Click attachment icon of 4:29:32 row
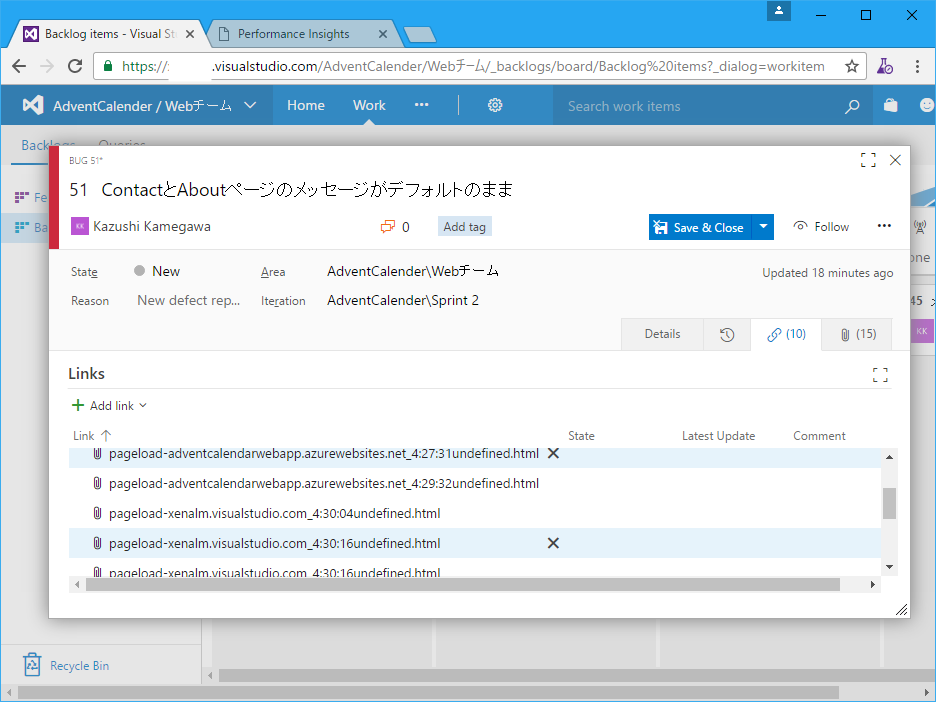The image size is (936, 702). point(97,484)
